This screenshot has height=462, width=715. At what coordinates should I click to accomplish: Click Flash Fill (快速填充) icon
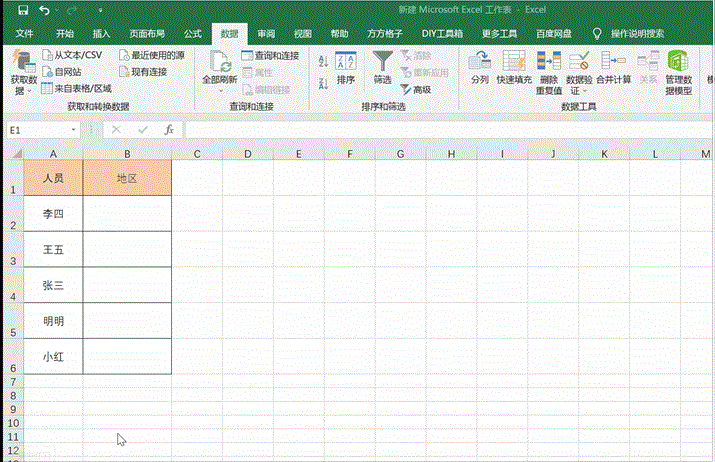(x=514, y=62)
